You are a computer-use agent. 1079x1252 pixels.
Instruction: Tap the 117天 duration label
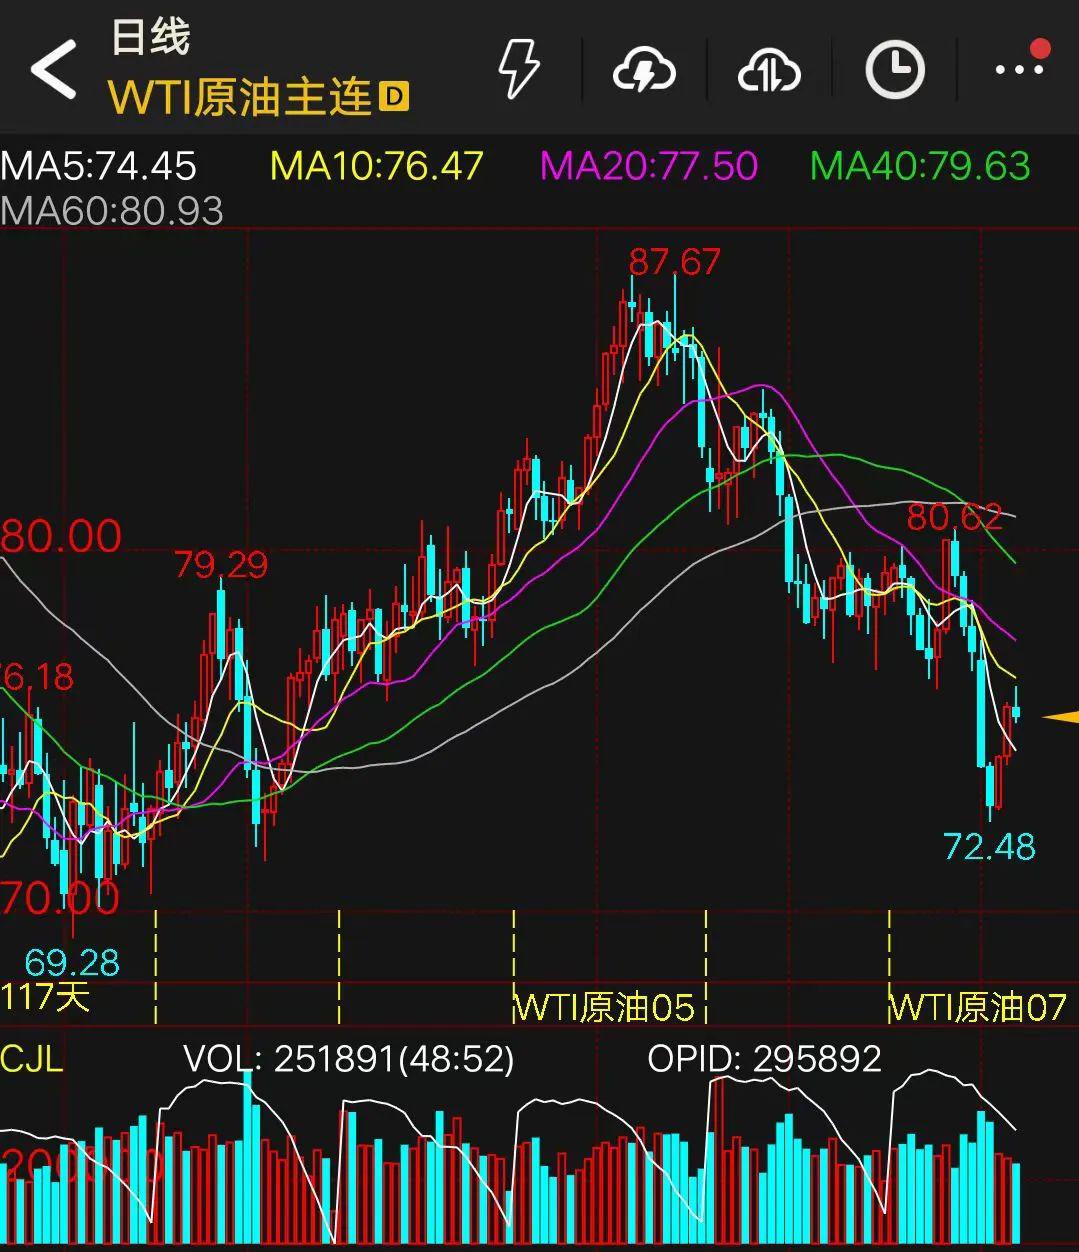click(x=45, y=996)
